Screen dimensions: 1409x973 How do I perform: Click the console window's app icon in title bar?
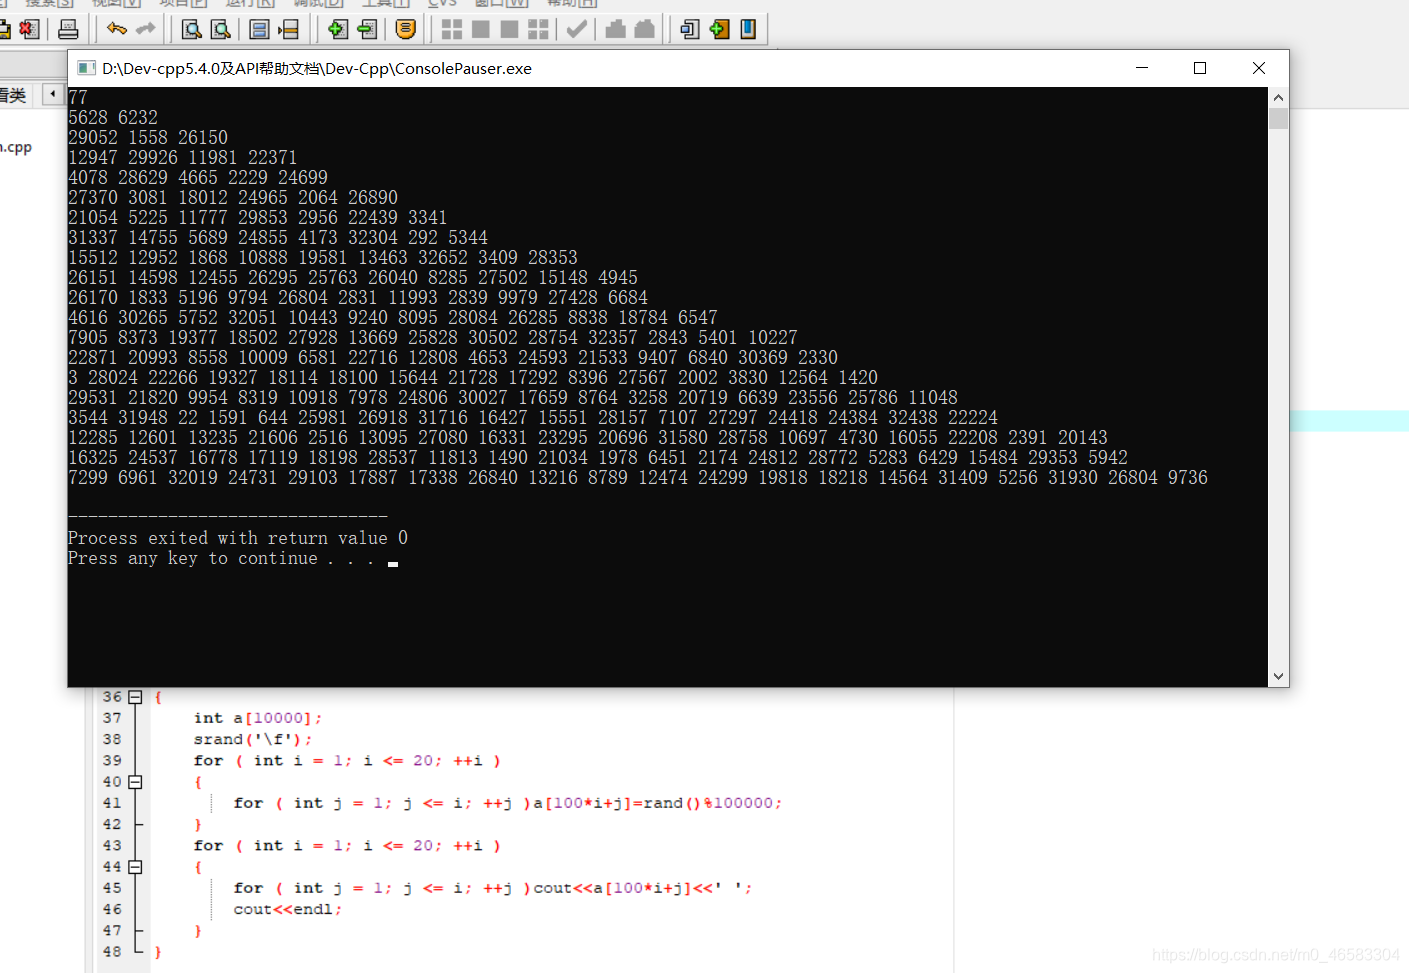tap(86, 68)
